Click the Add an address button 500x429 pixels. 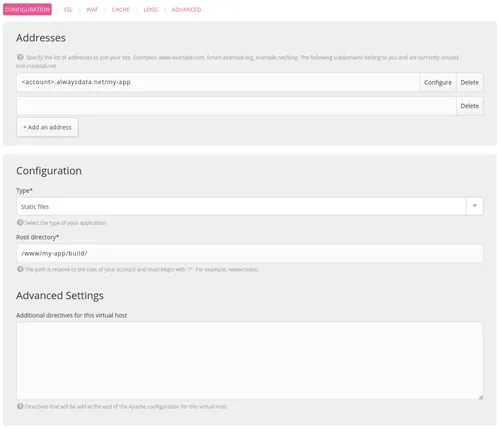[47, 127]
